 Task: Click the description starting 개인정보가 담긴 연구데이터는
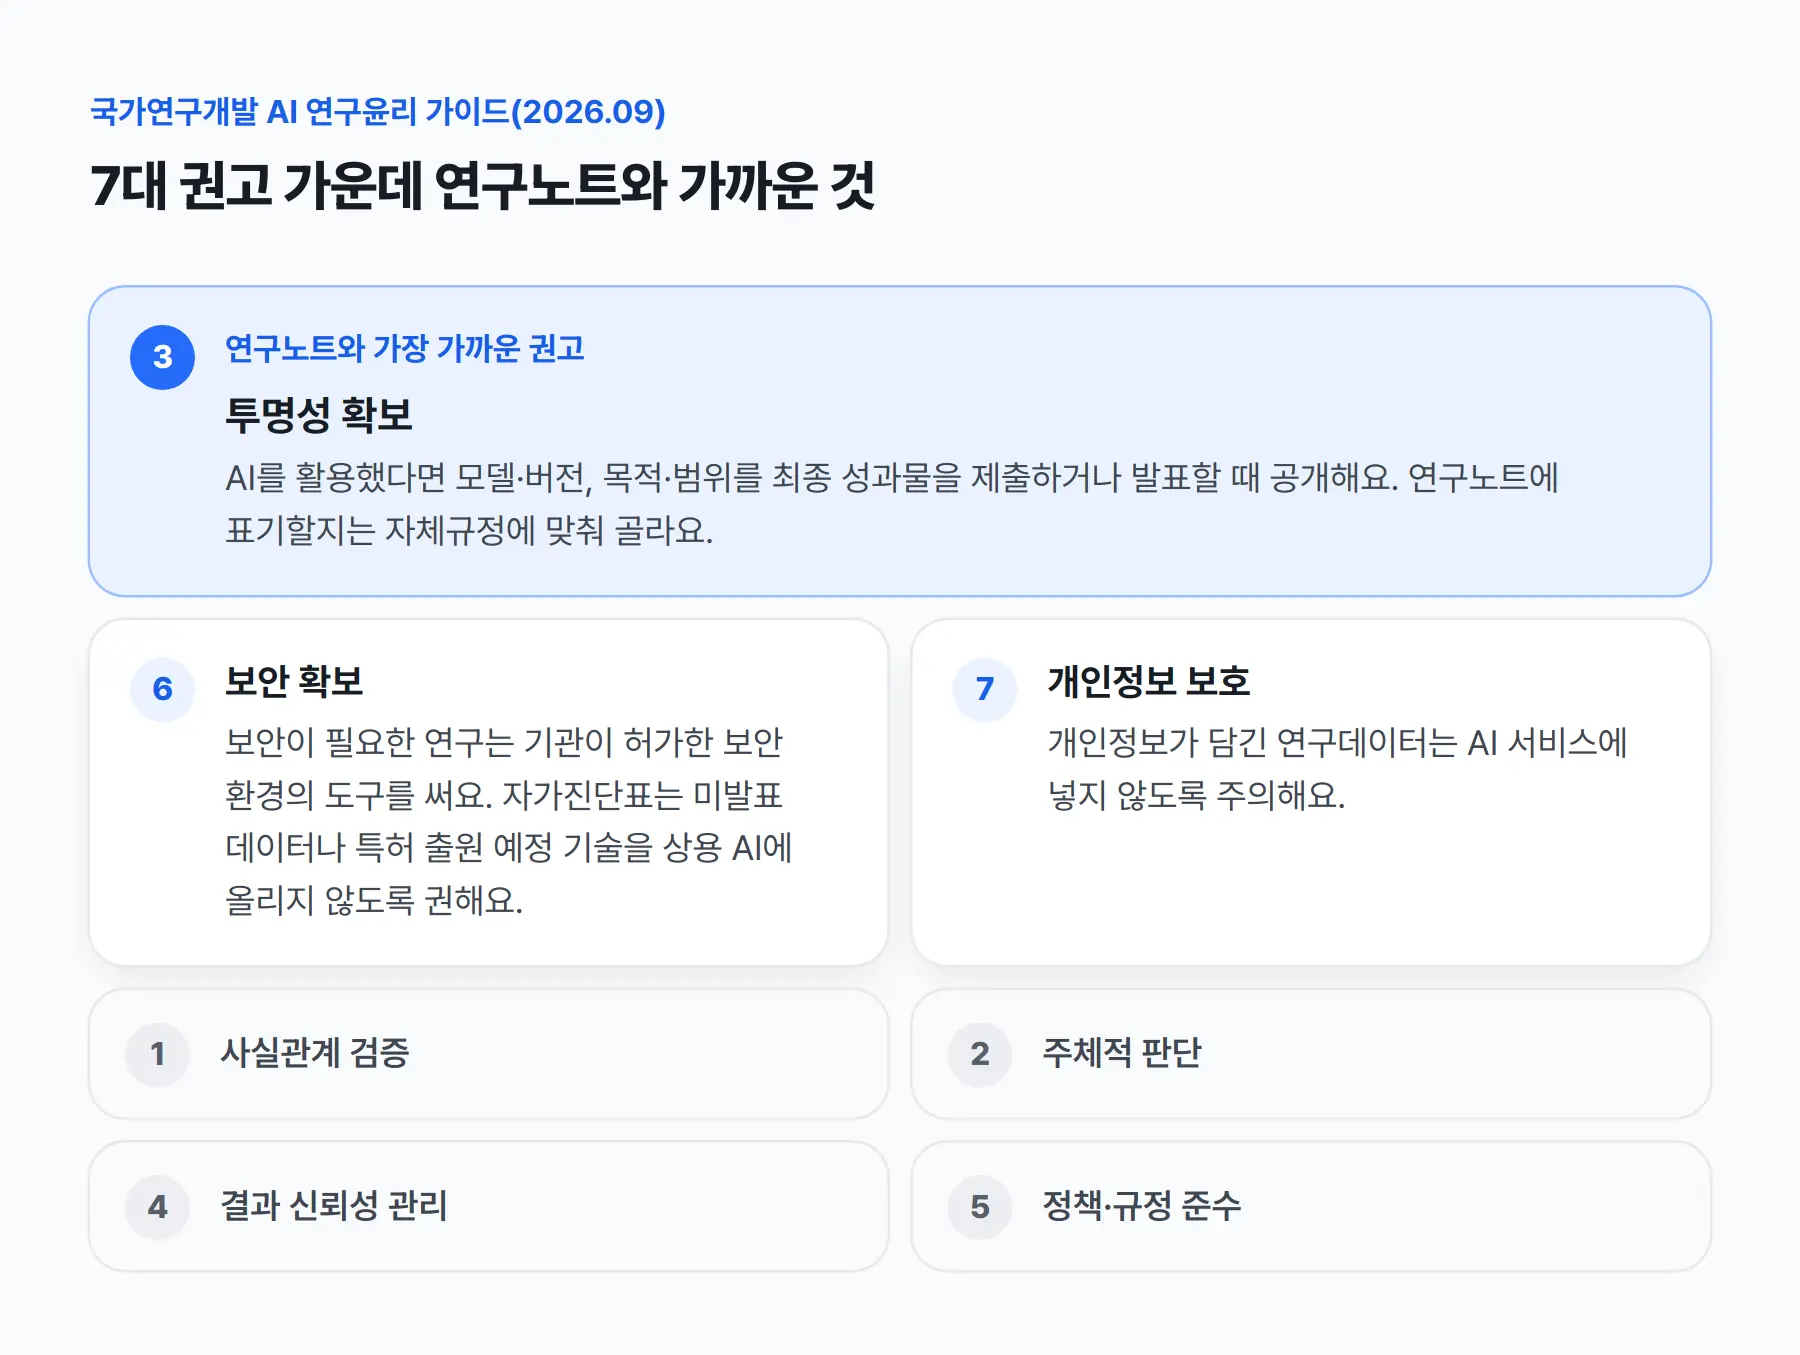pyautogui.click(x=1338, y=768)
